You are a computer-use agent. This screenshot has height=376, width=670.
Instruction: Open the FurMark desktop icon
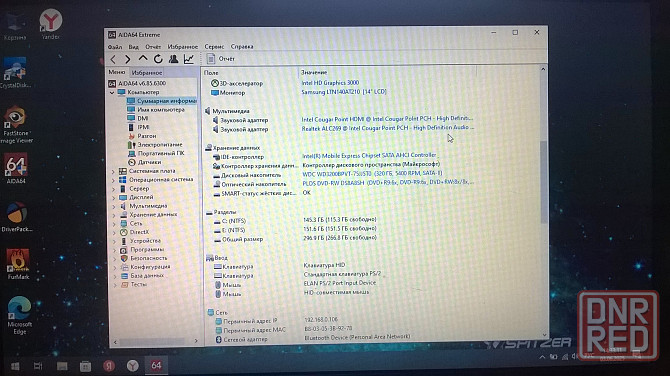(18, 264)
